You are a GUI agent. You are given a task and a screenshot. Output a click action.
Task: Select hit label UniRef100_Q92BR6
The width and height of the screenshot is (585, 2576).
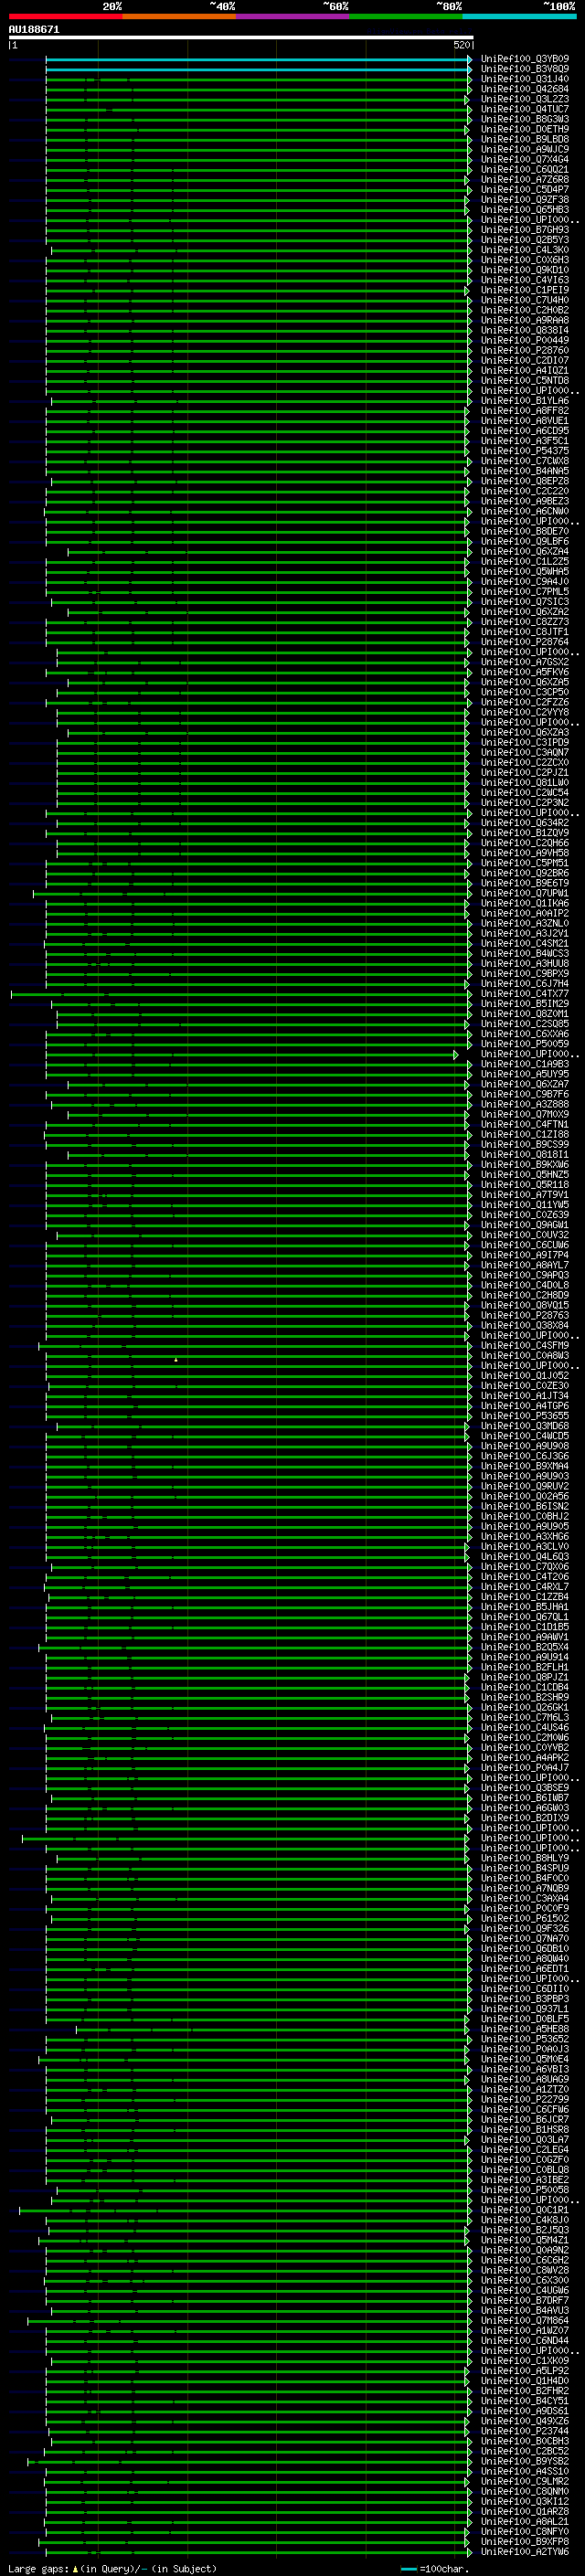pos(525,873)
